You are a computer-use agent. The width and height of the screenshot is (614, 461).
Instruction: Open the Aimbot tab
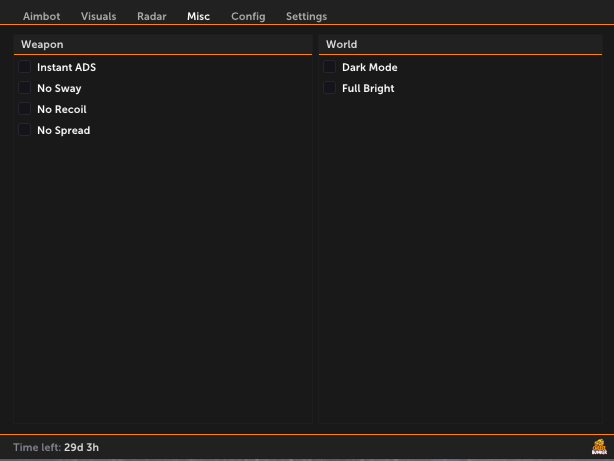point(42,16)
